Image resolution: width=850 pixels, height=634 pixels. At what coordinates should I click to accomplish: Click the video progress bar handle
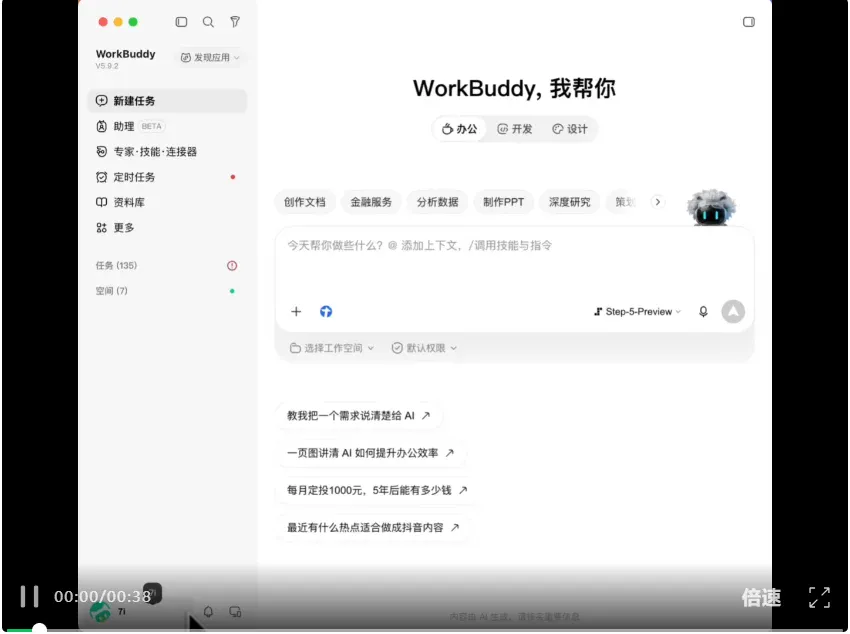point(39,629)
